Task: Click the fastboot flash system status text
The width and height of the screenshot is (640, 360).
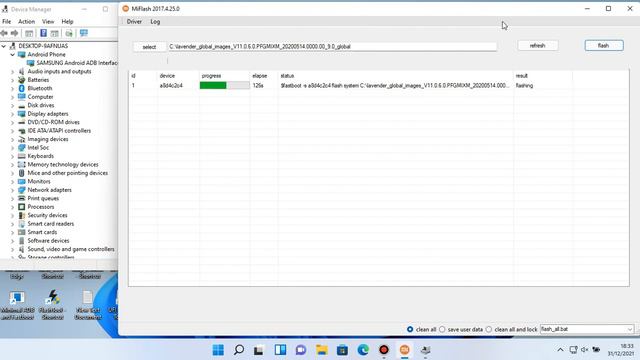Action: pos(395,85)
